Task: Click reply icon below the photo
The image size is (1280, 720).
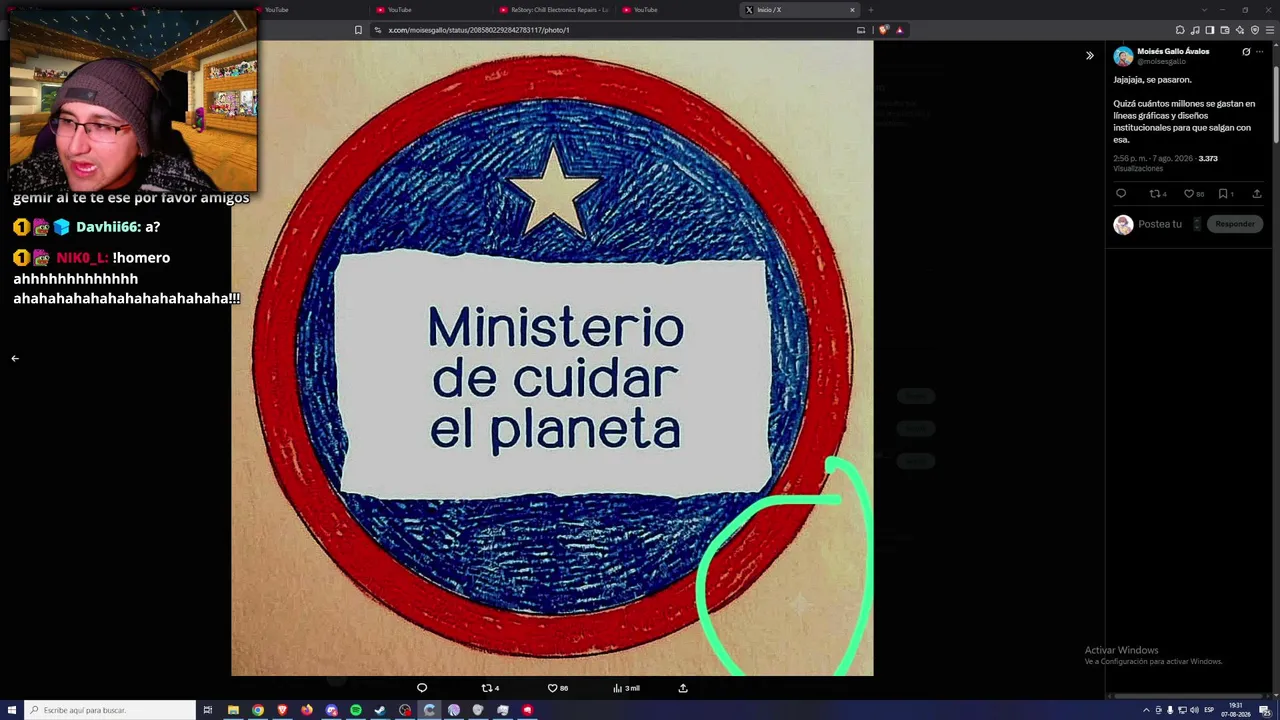Action: tap(422, 688)
